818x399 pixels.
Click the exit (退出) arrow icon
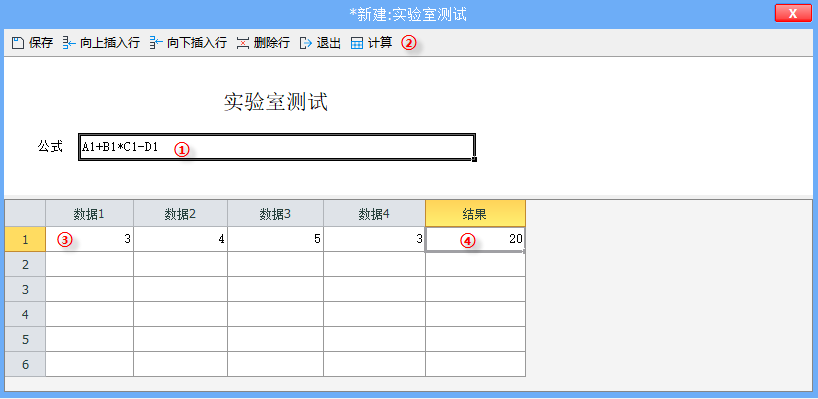[x=305, y=43]
